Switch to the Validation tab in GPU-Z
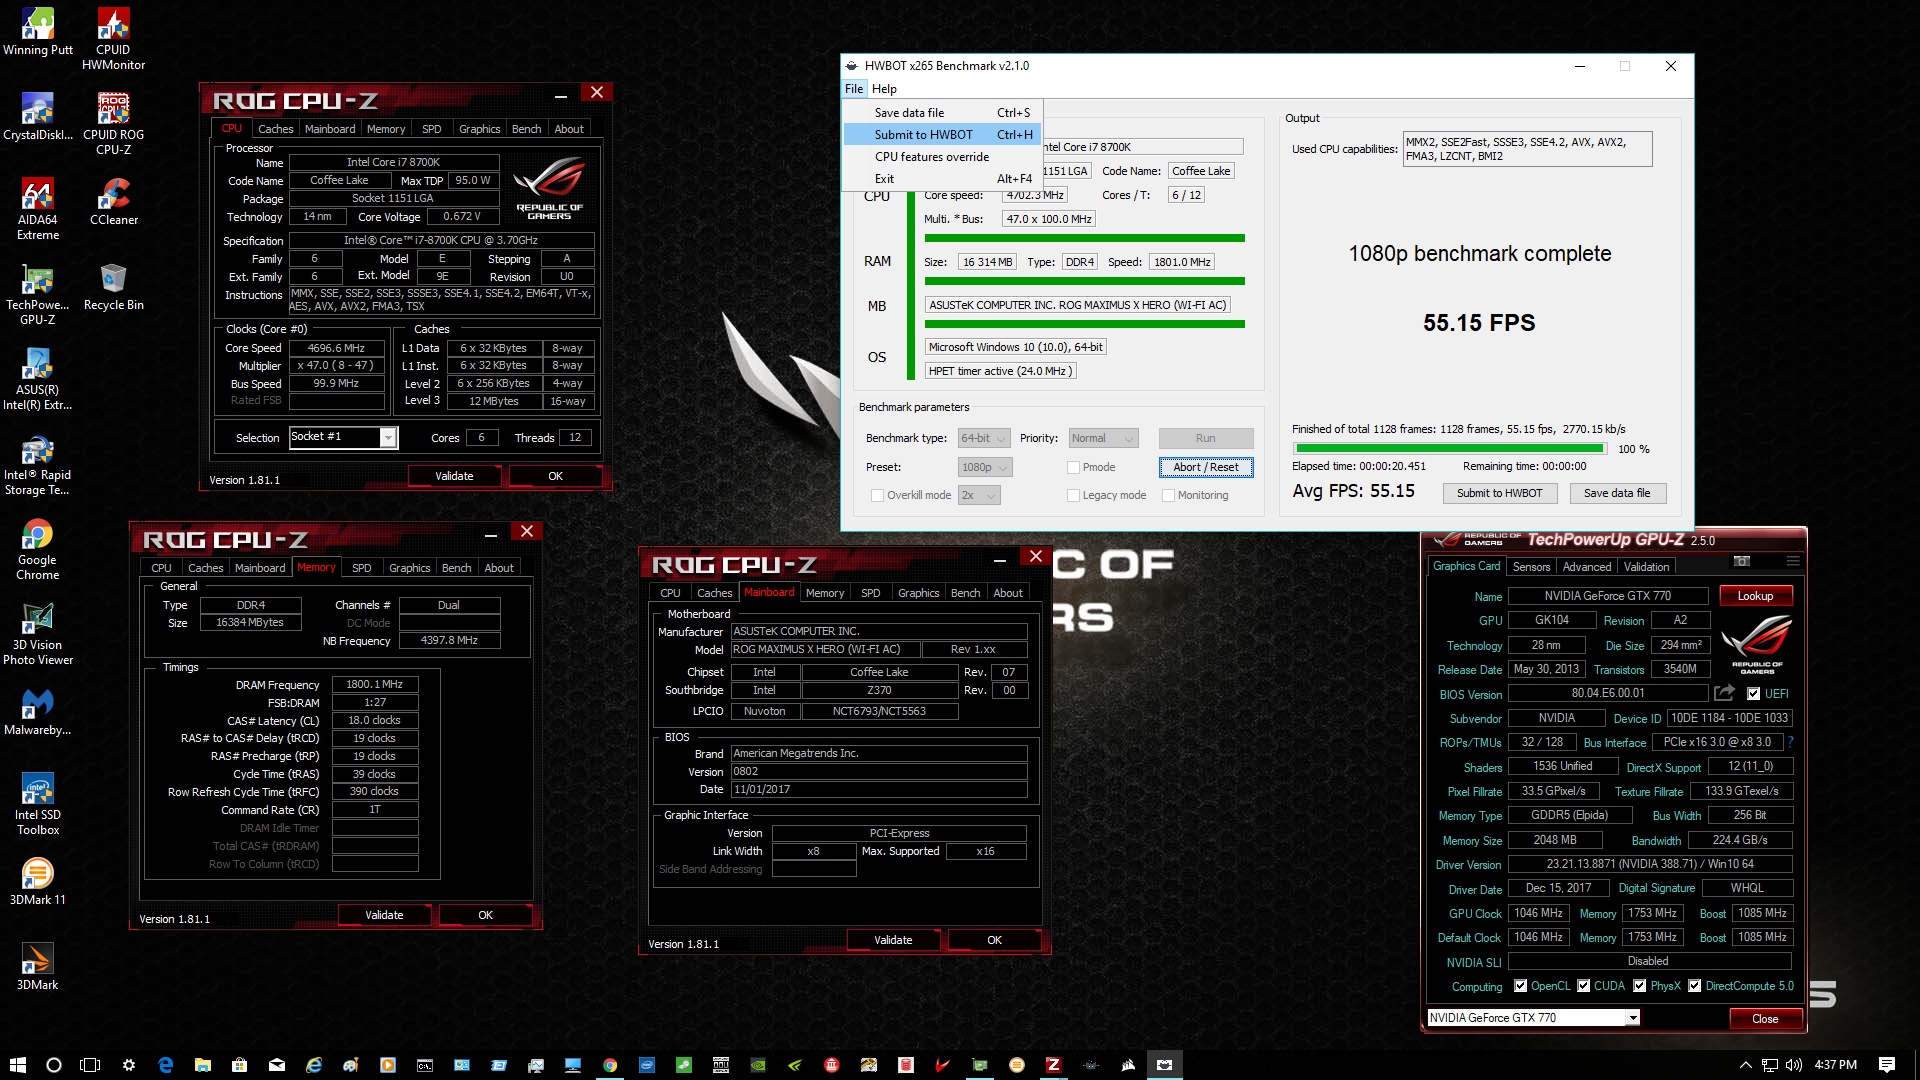Viewport: 1920px width, 1080px height. [1646, 567]
